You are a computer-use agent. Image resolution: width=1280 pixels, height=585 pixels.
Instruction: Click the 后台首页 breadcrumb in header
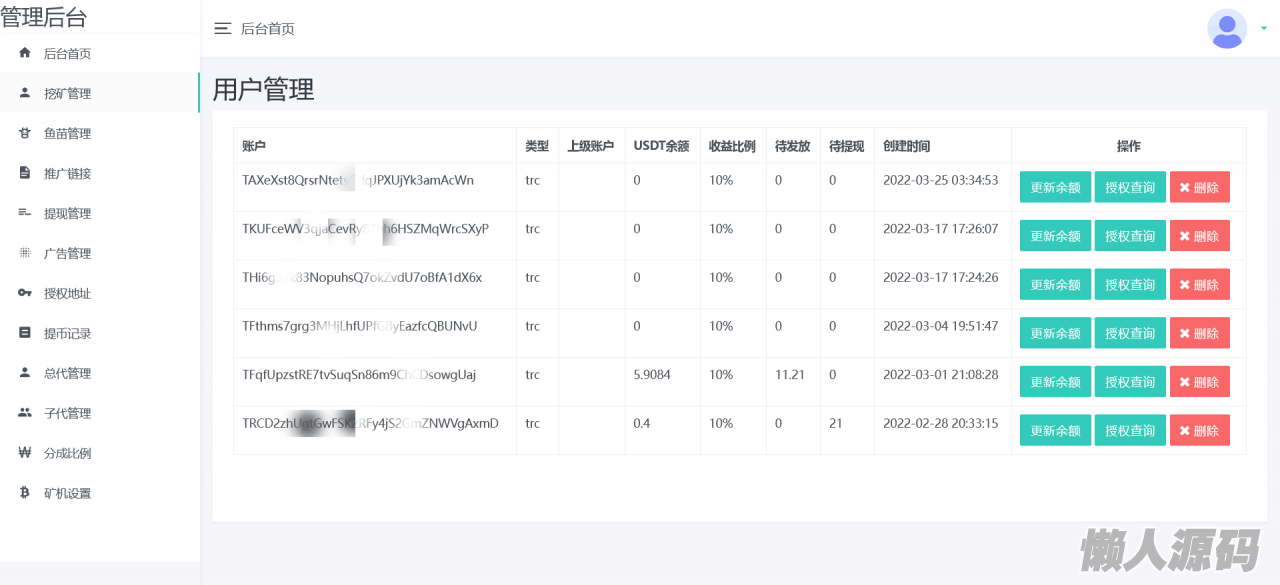coord(268,29)
